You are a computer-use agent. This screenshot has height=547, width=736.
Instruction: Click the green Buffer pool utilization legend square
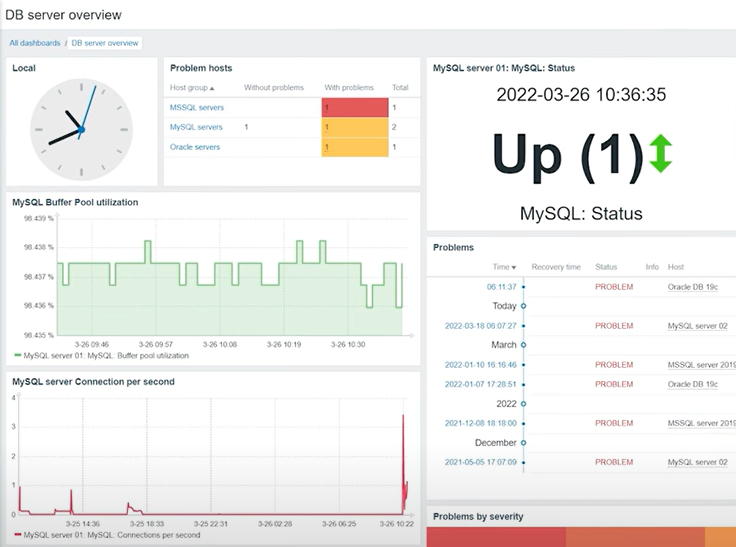point(17,355)
